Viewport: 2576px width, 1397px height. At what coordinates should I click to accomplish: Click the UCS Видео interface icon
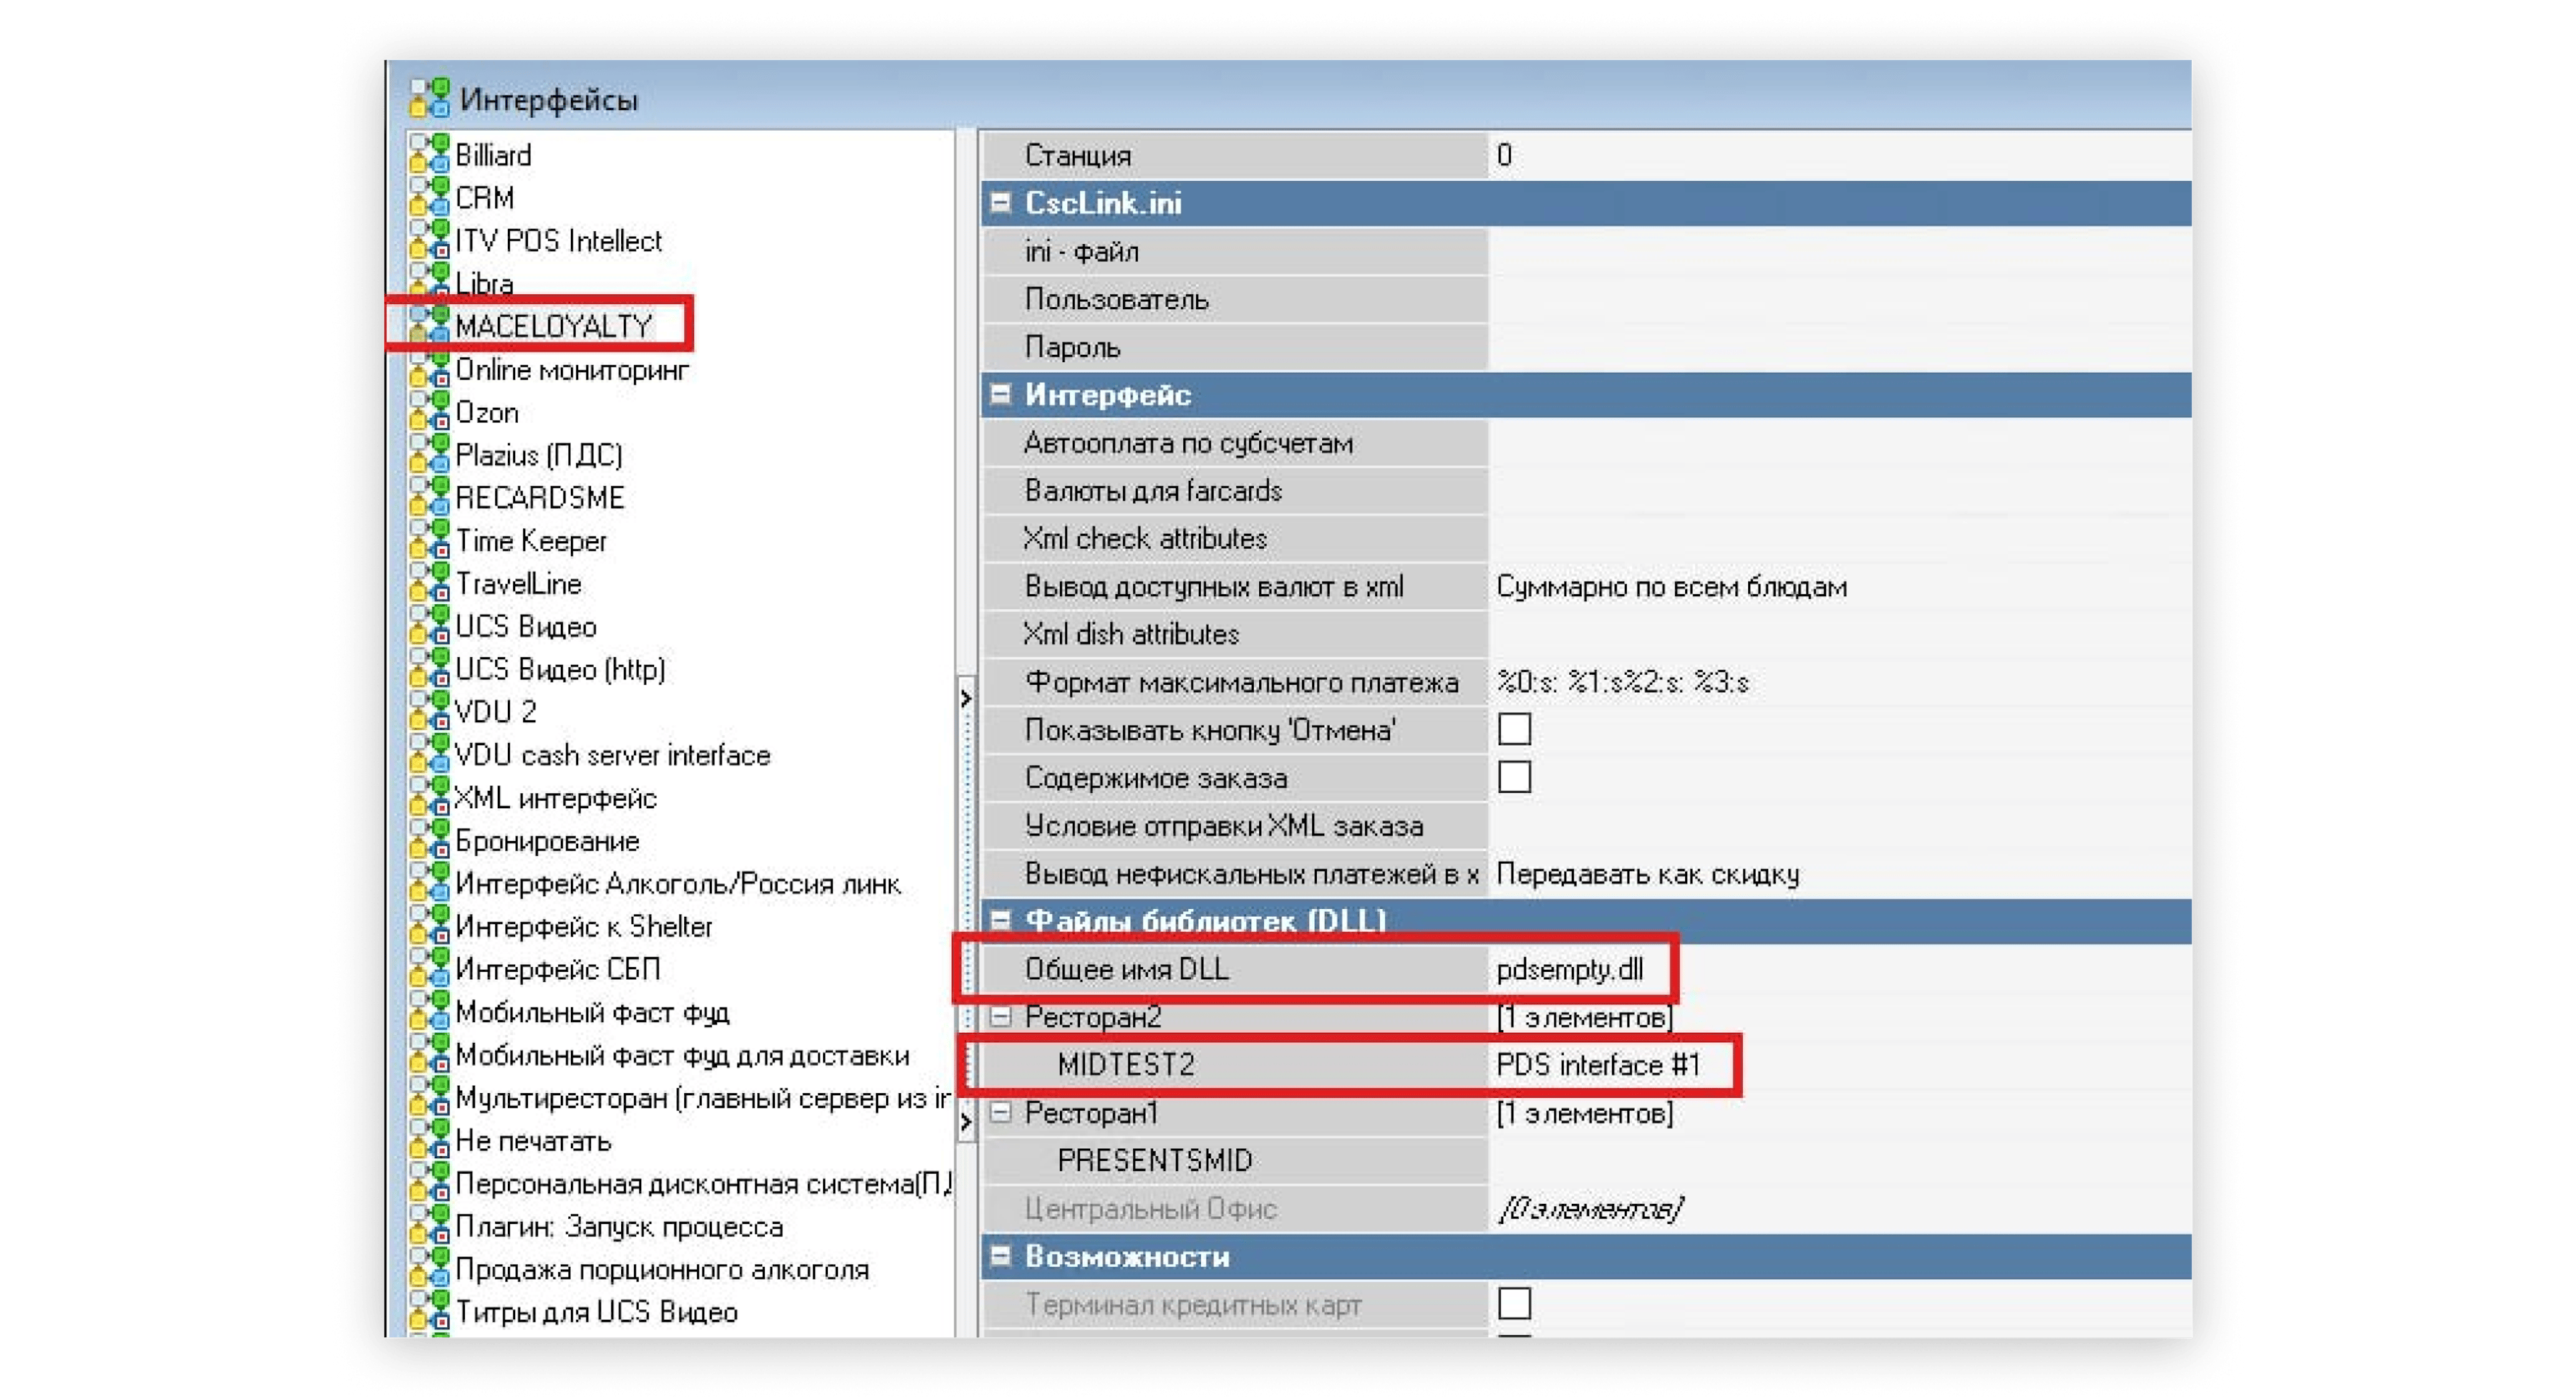(x=431, y=627)
